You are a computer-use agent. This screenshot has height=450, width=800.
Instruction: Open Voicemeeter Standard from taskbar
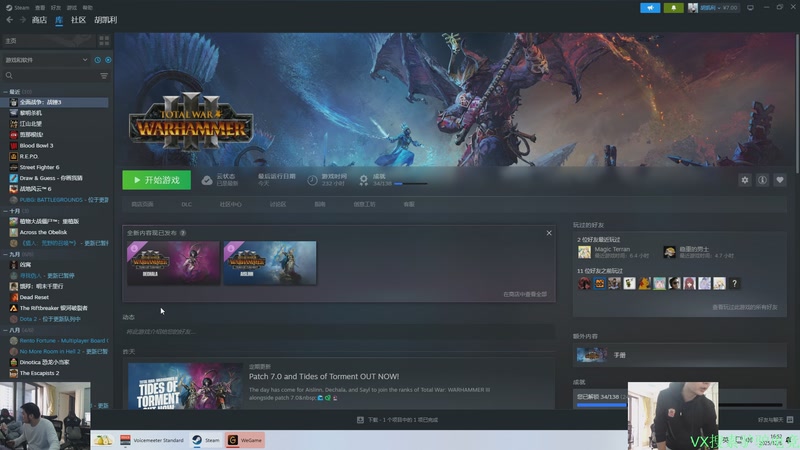tap(152, 440)
